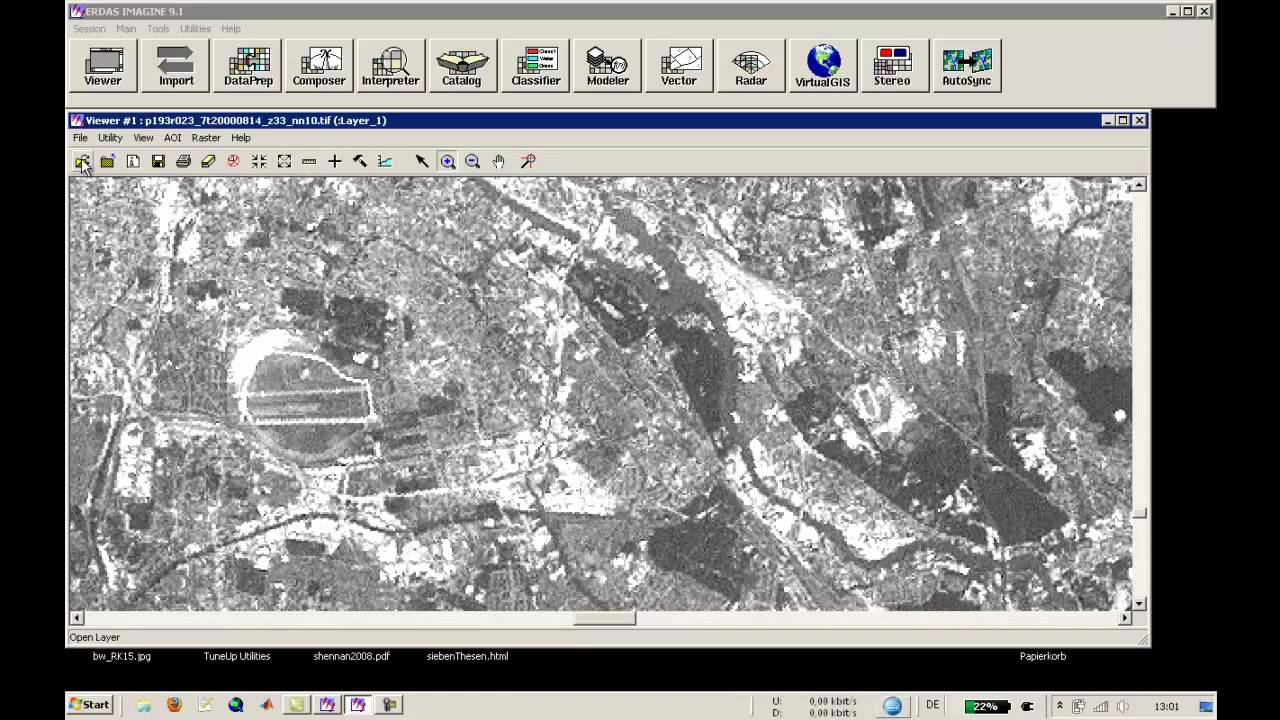Save the top layer with the floppy icon
1280x720 pixels.
(158, 161)
